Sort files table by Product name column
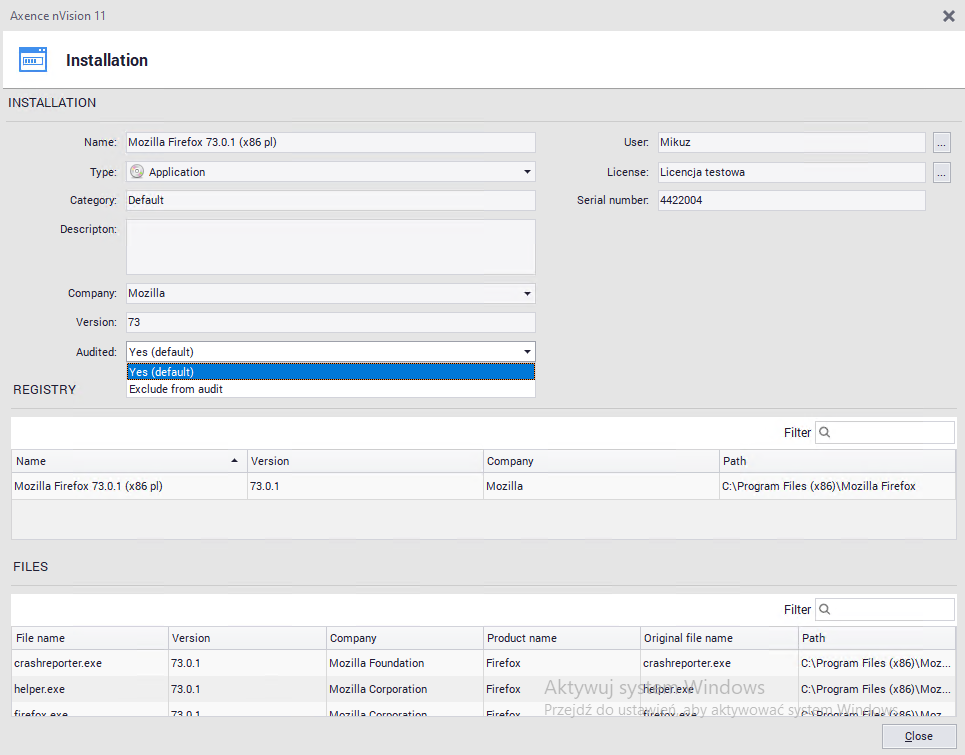Viewport: 965px width, 755px height. pos(560,638)
